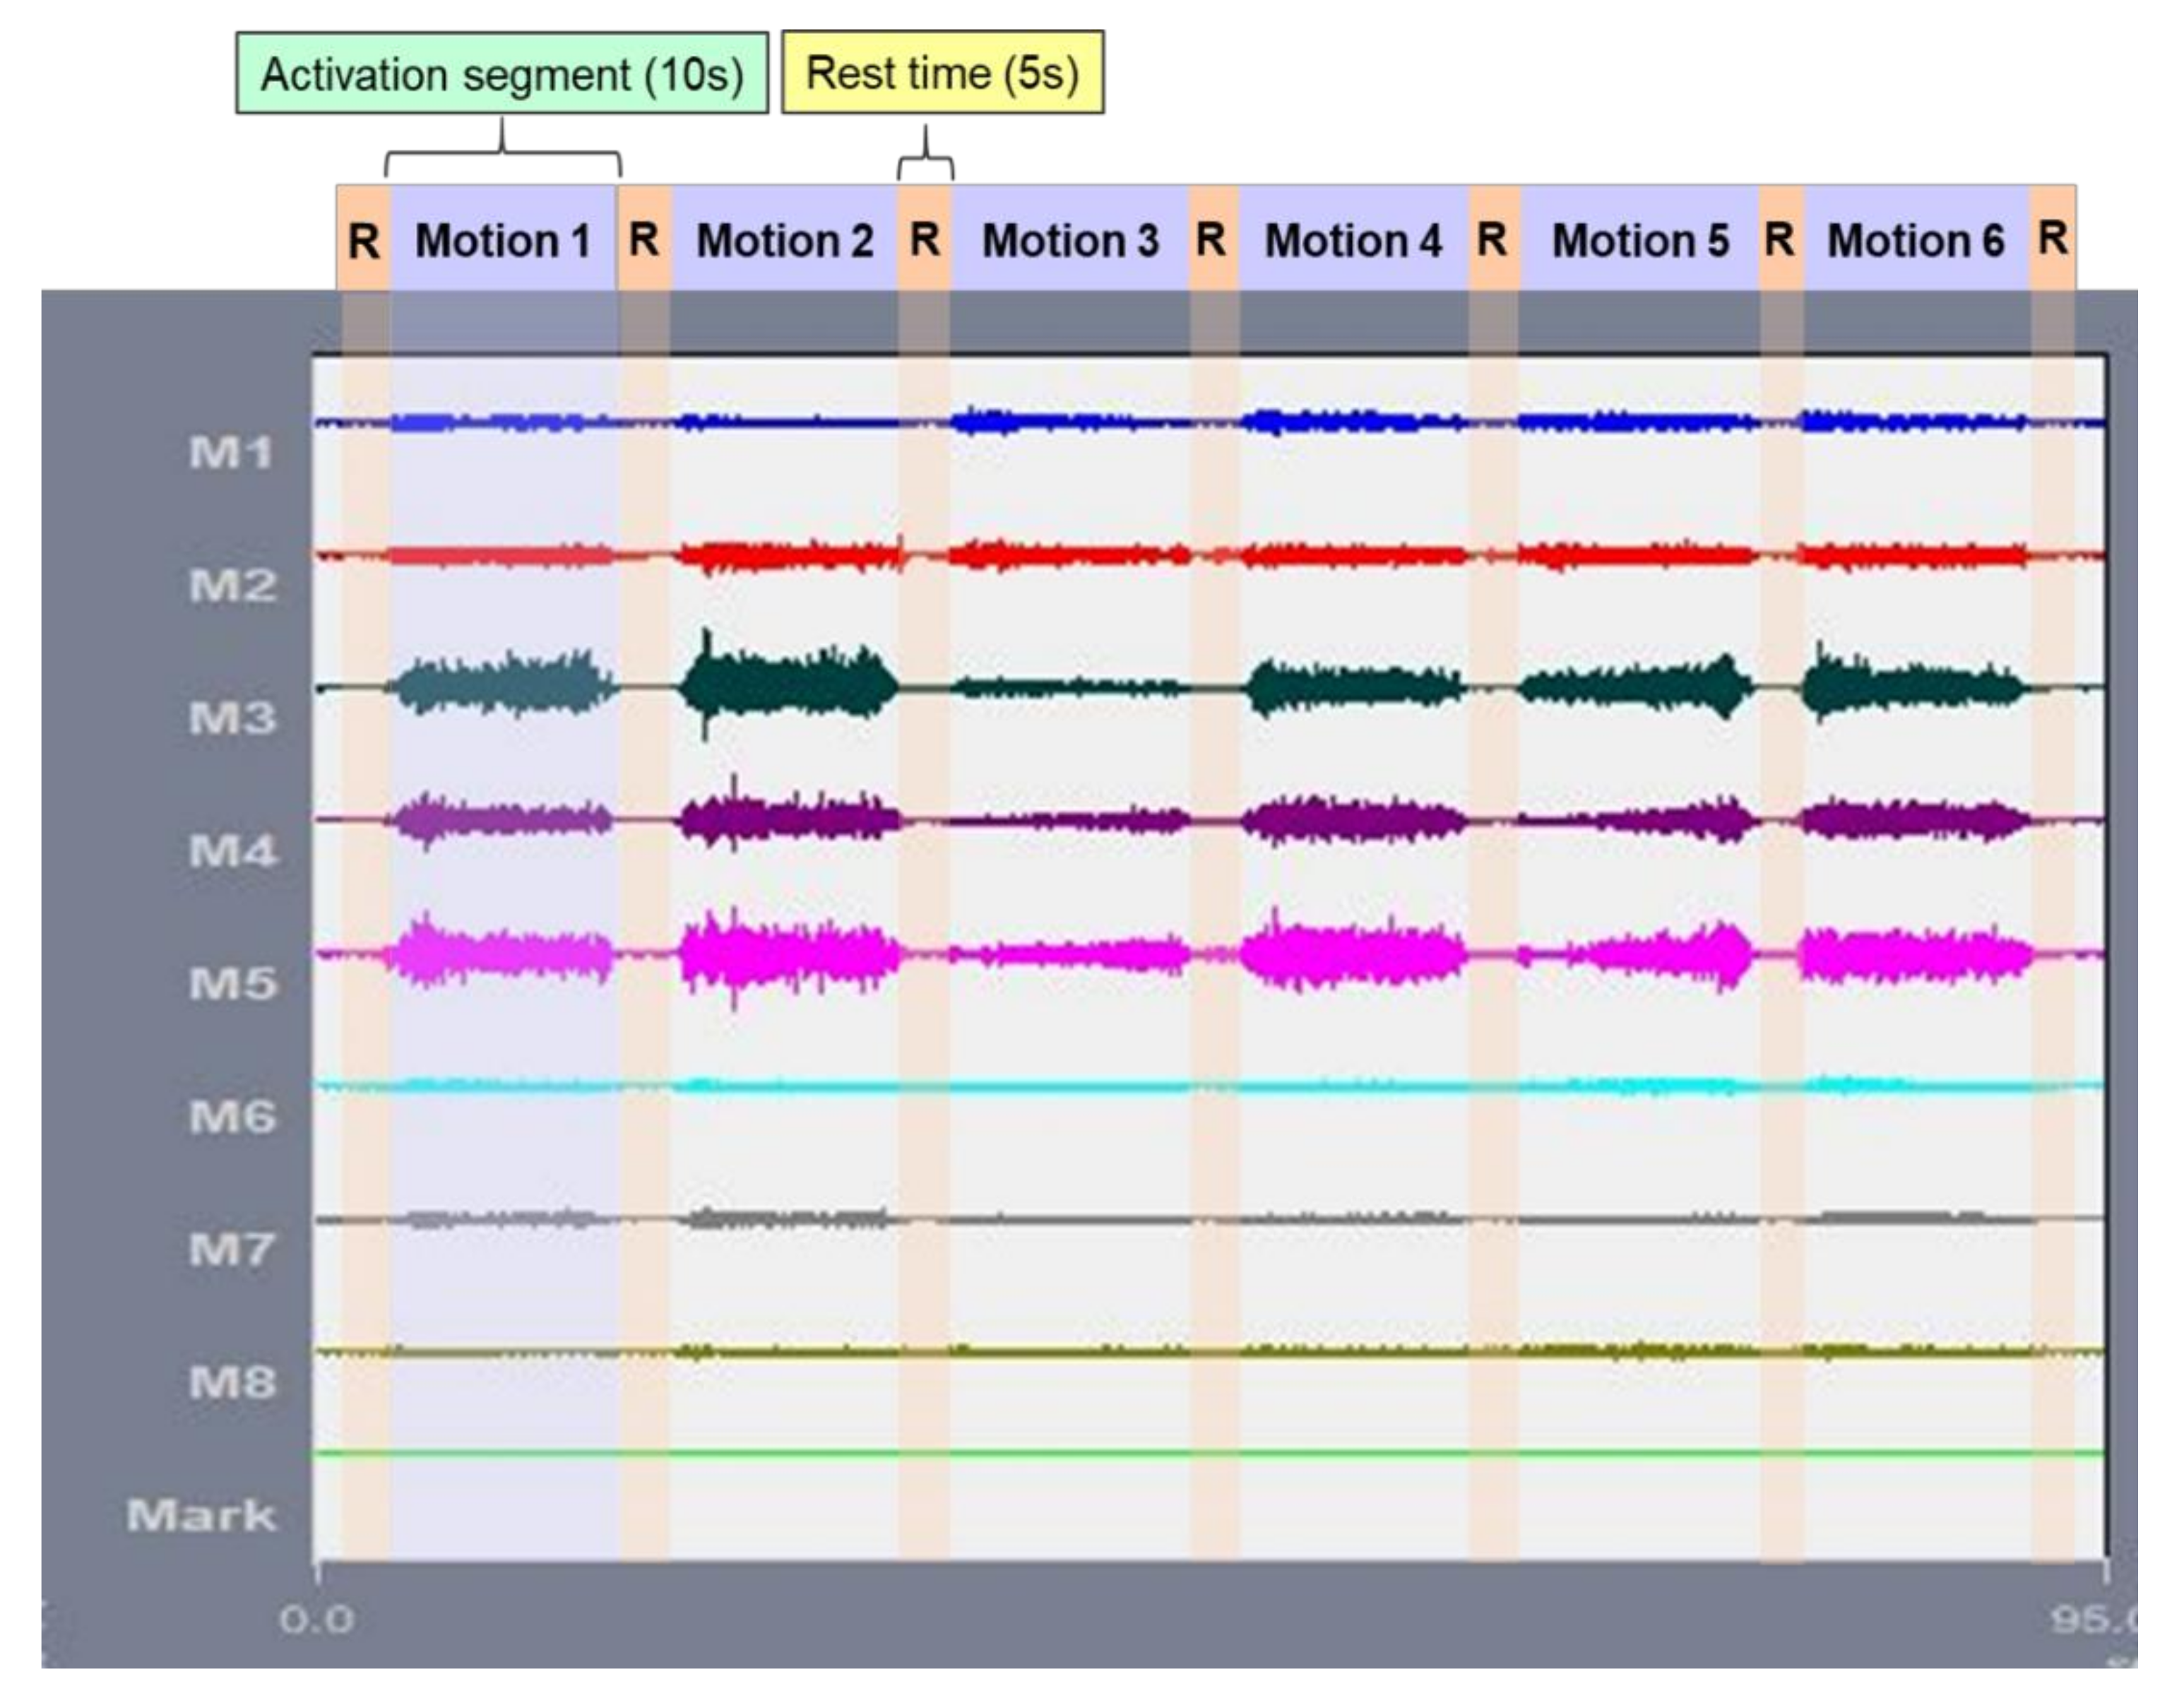This screenshot has height=1698, width=2184.
Task: Click the M5 channel label
Action: (233, 984)
